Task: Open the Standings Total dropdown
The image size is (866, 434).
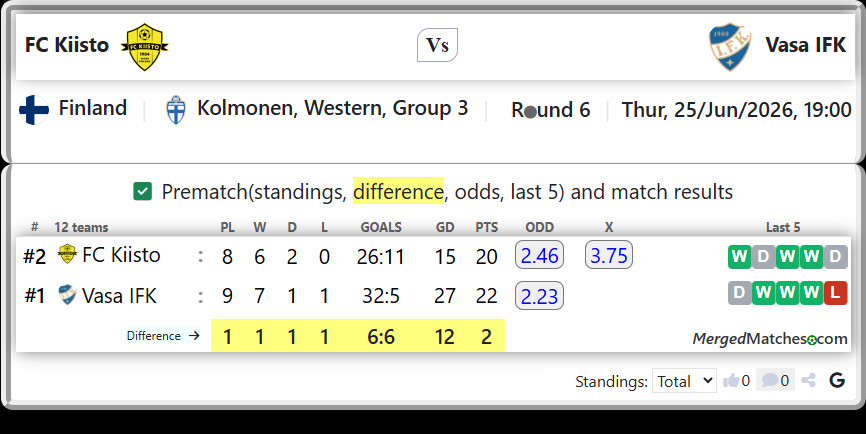Action: point(684,380)
